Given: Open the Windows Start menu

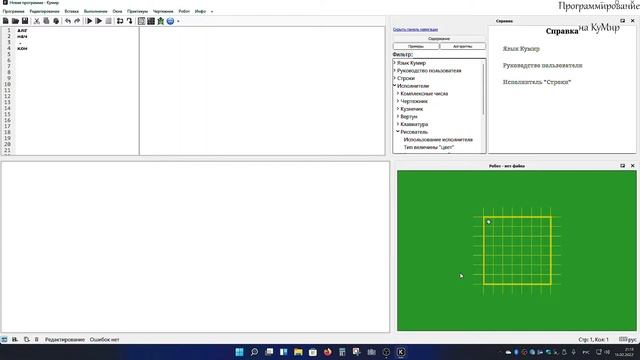Looking at the screenshot, I should click(240, 352).
